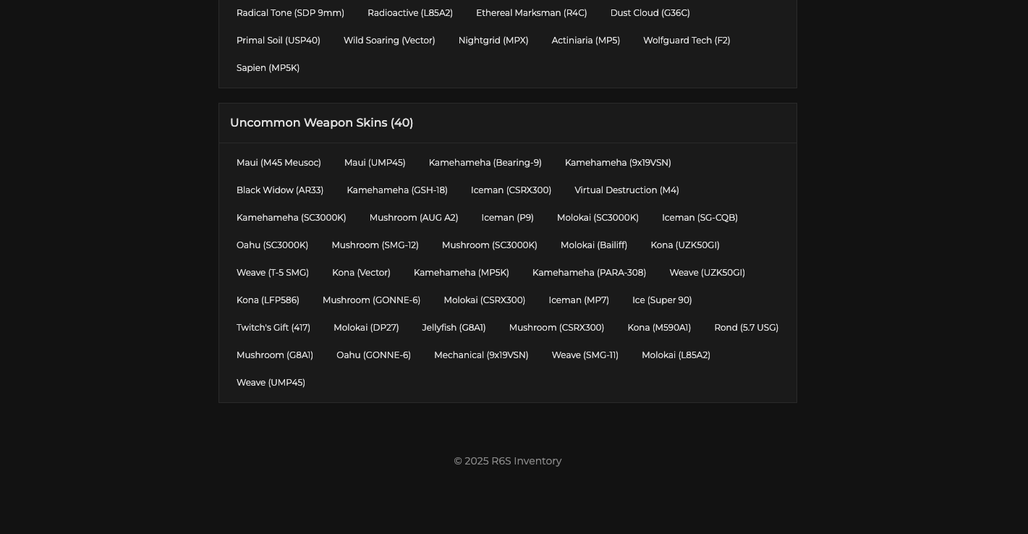Click Mushroom (AUG A2) entry
The width and height of the screenshot is (1028, 534).
pyautogui.click(x=413, y=218)
